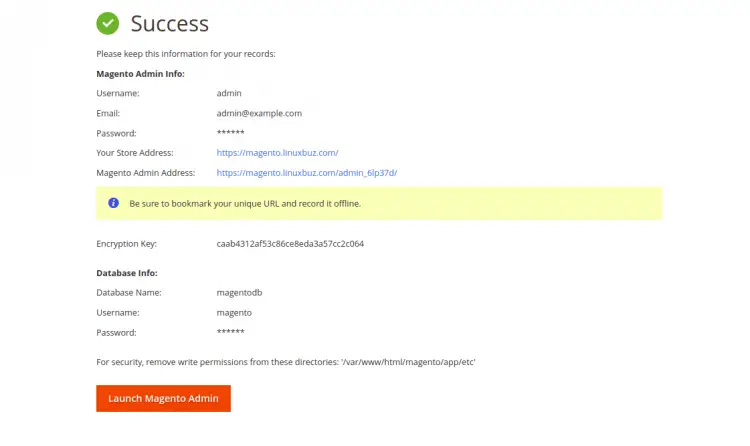
Task: Click the Success heading text
Action: tap(169, 23)
